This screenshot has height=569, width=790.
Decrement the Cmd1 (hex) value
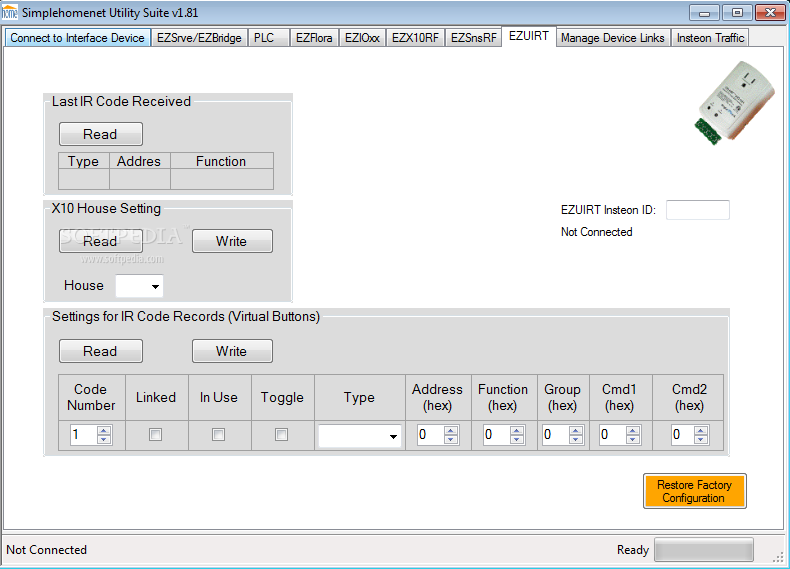click(633, 439)
